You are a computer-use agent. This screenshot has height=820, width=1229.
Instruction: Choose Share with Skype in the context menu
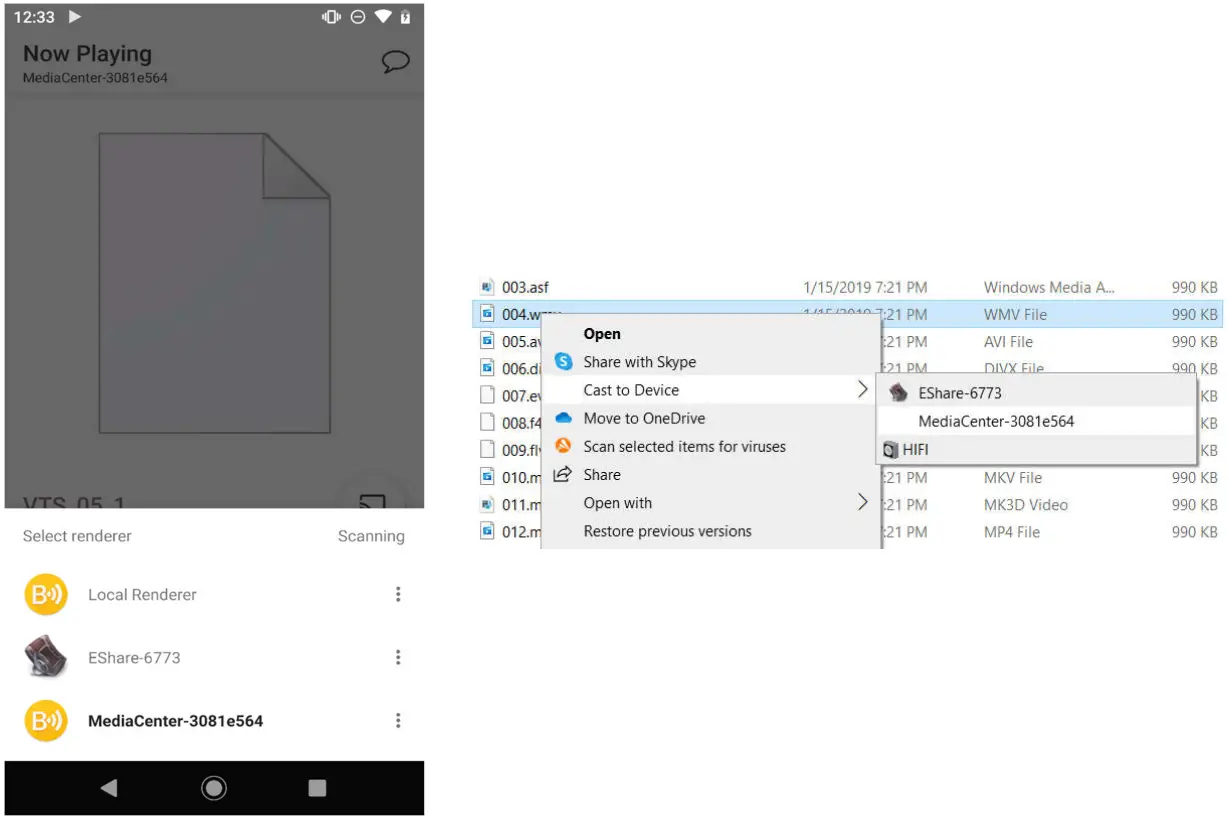(711, 362)
